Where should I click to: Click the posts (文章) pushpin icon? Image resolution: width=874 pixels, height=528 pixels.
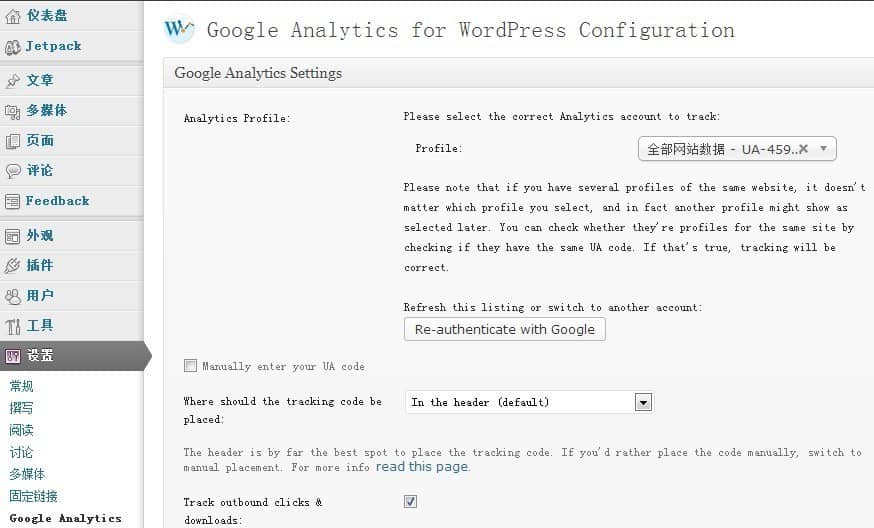coord(13,81)
